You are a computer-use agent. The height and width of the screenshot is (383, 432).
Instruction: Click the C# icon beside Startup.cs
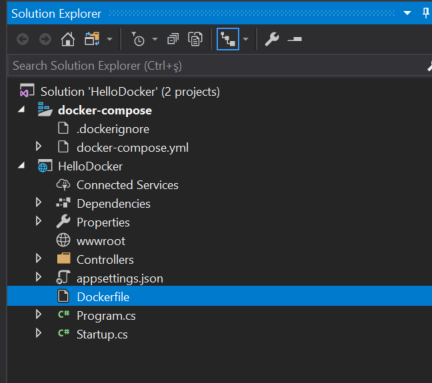coord(63,333)
